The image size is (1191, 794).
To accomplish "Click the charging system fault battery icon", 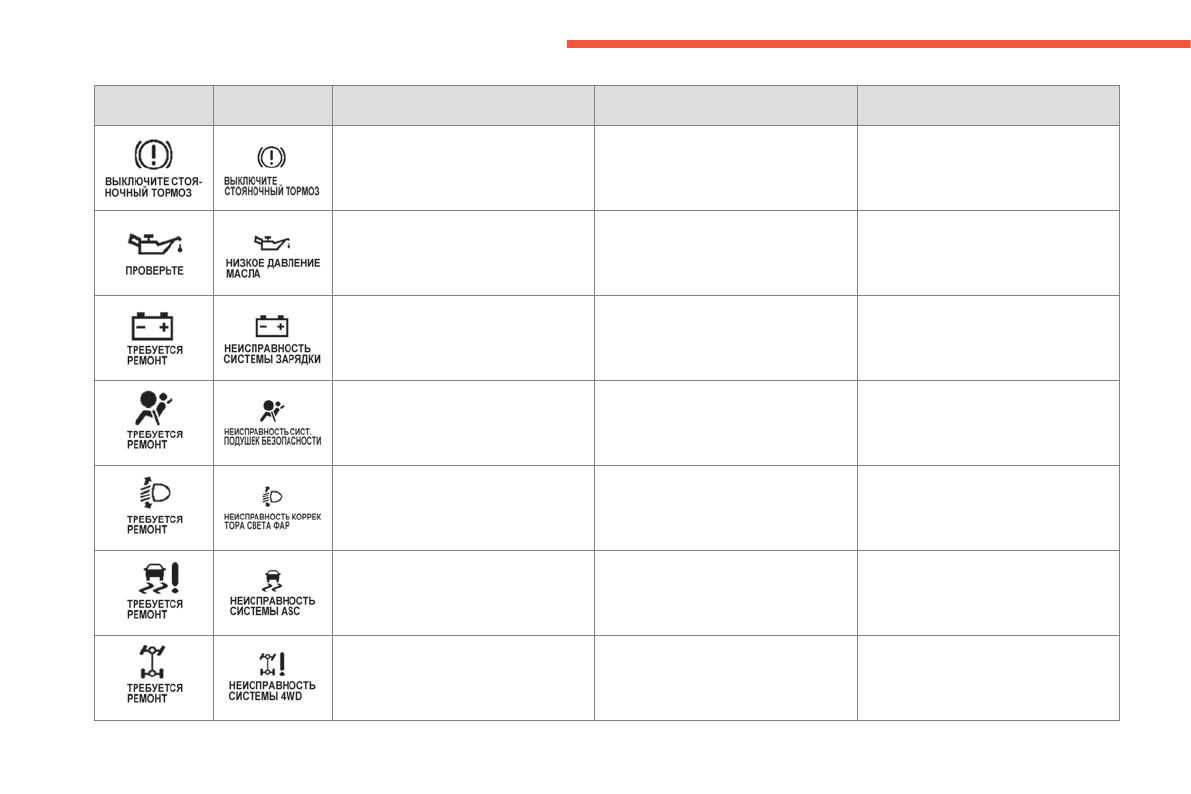I will pos(272,326).
